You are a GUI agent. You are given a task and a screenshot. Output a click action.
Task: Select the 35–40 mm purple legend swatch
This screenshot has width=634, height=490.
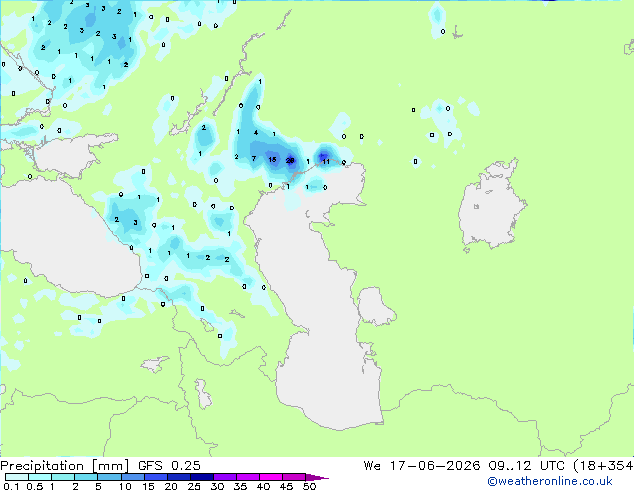tap(247, 477)
